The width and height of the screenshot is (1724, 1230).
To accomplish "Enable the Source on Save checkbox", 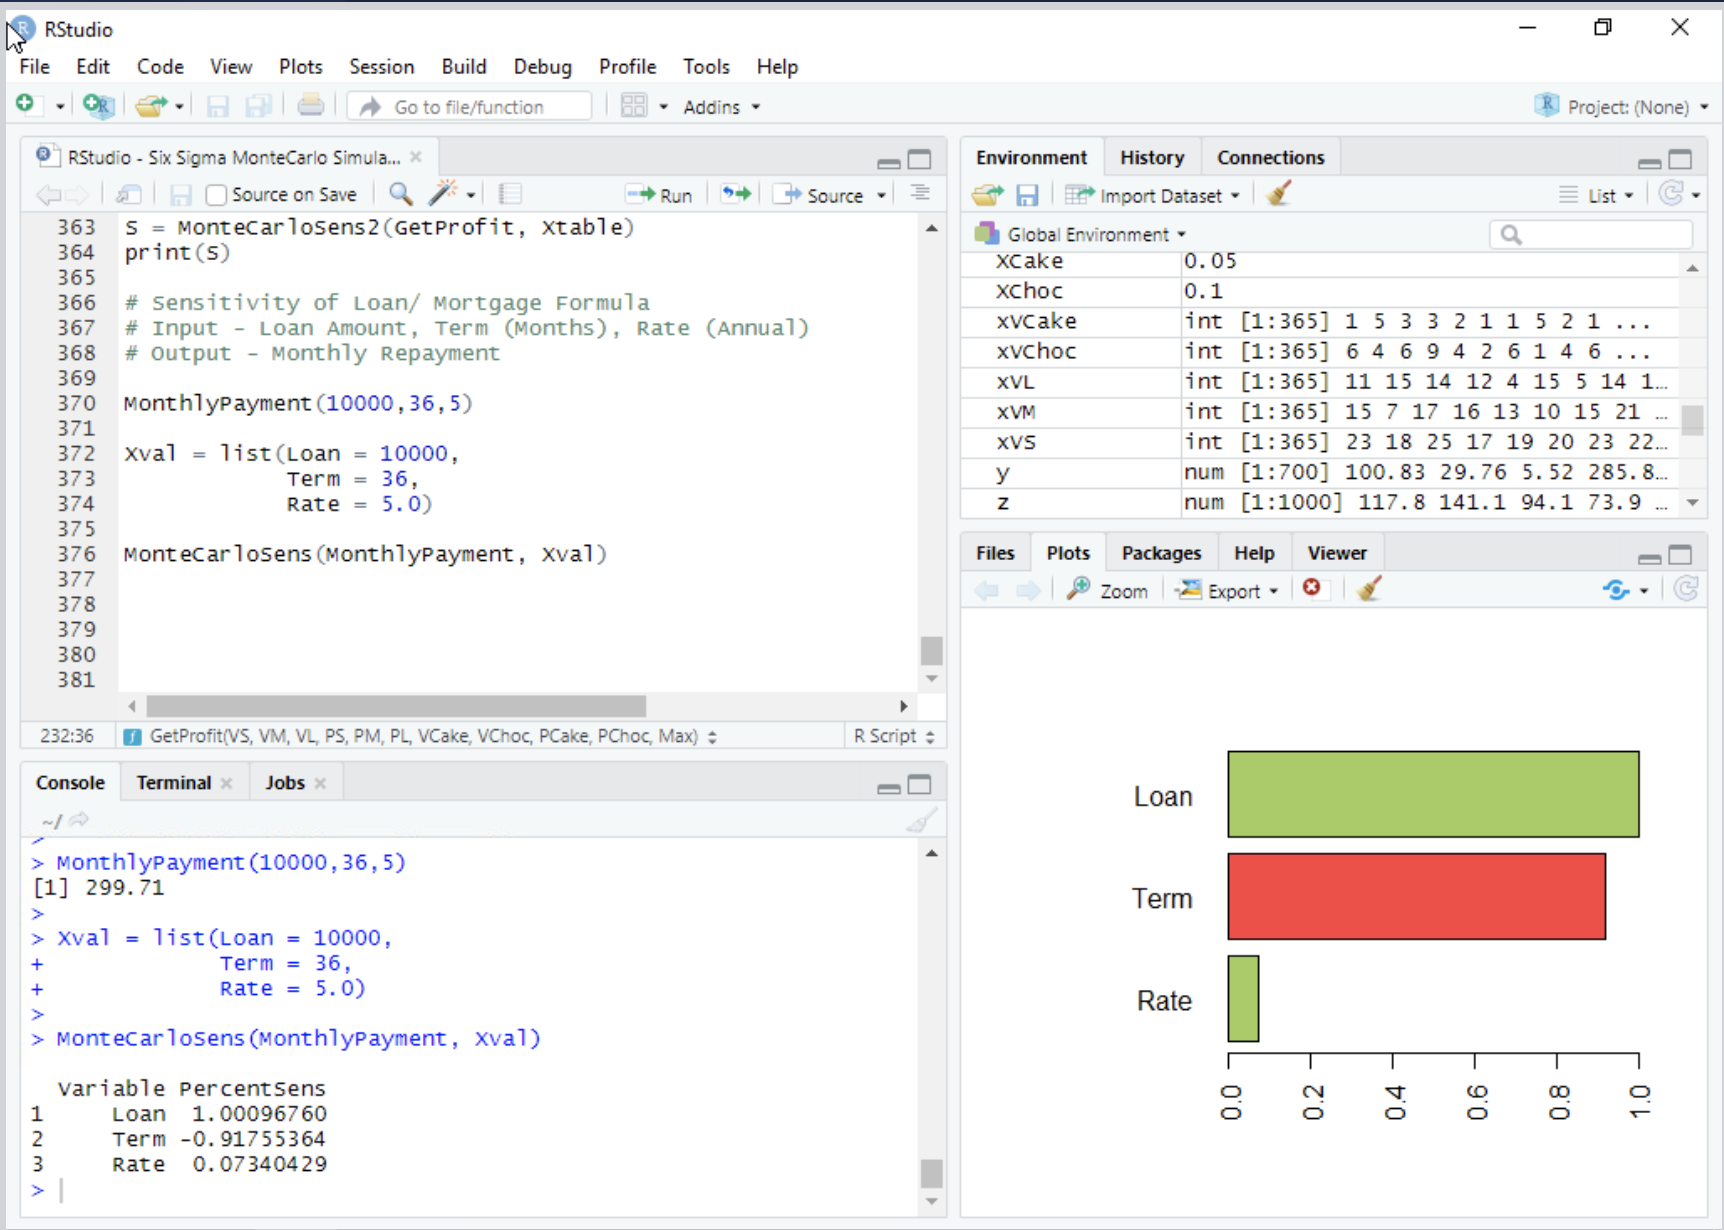I will coord(216,194).
